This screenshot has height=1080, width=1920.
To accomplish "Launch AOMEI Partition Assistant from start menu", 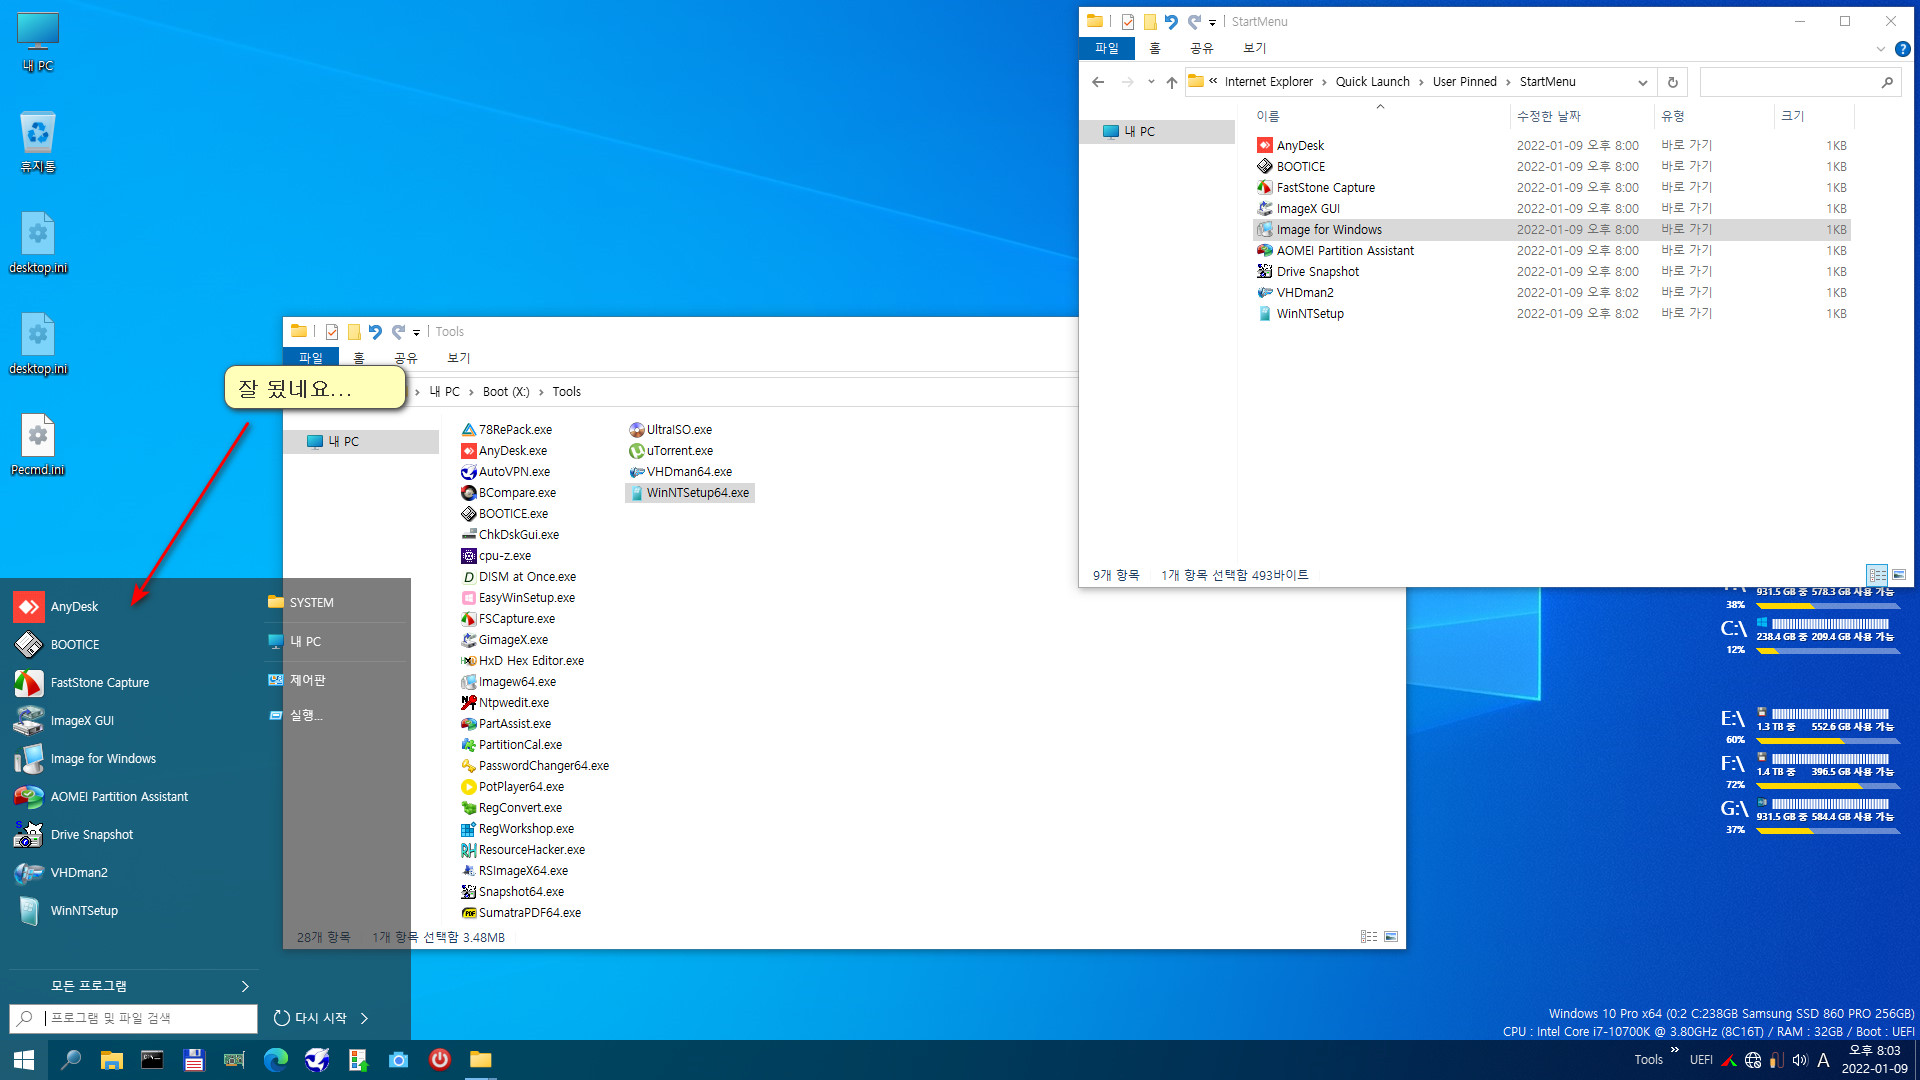I will tap(119, 796).
